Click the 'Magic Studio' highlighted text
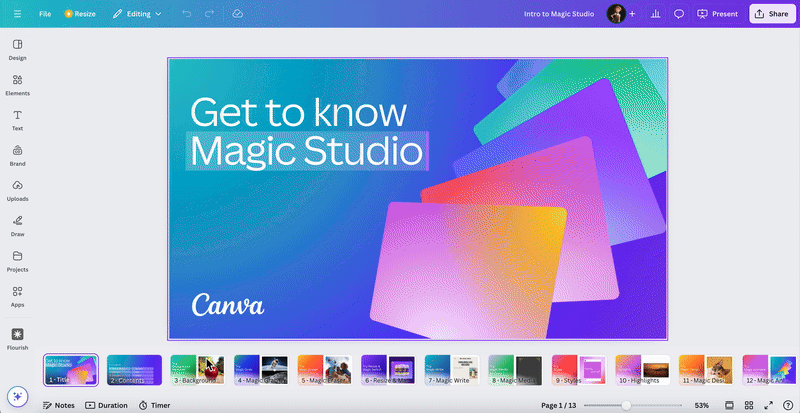The width and height of the screenshot is (800, 413). (x=307, y=151)
